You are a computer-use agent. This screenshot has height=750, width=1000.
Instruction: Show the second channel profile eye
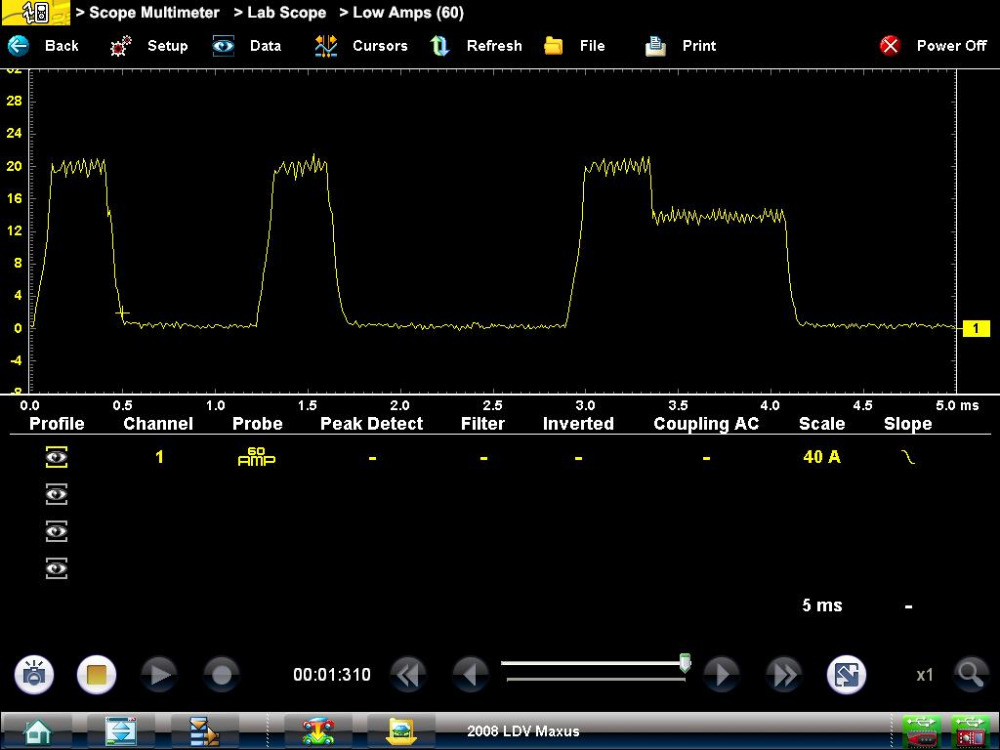pos(57,494)
